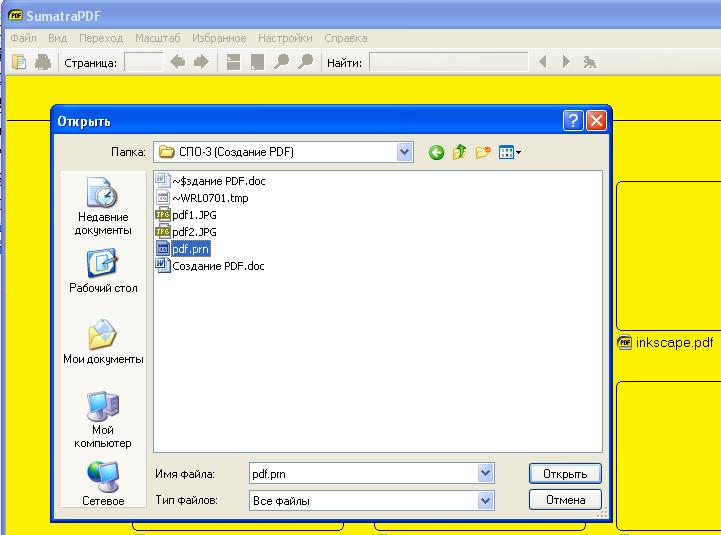Open the Масштаб menu
This screenshot has height=535, width=721.
tap(158, 38)
